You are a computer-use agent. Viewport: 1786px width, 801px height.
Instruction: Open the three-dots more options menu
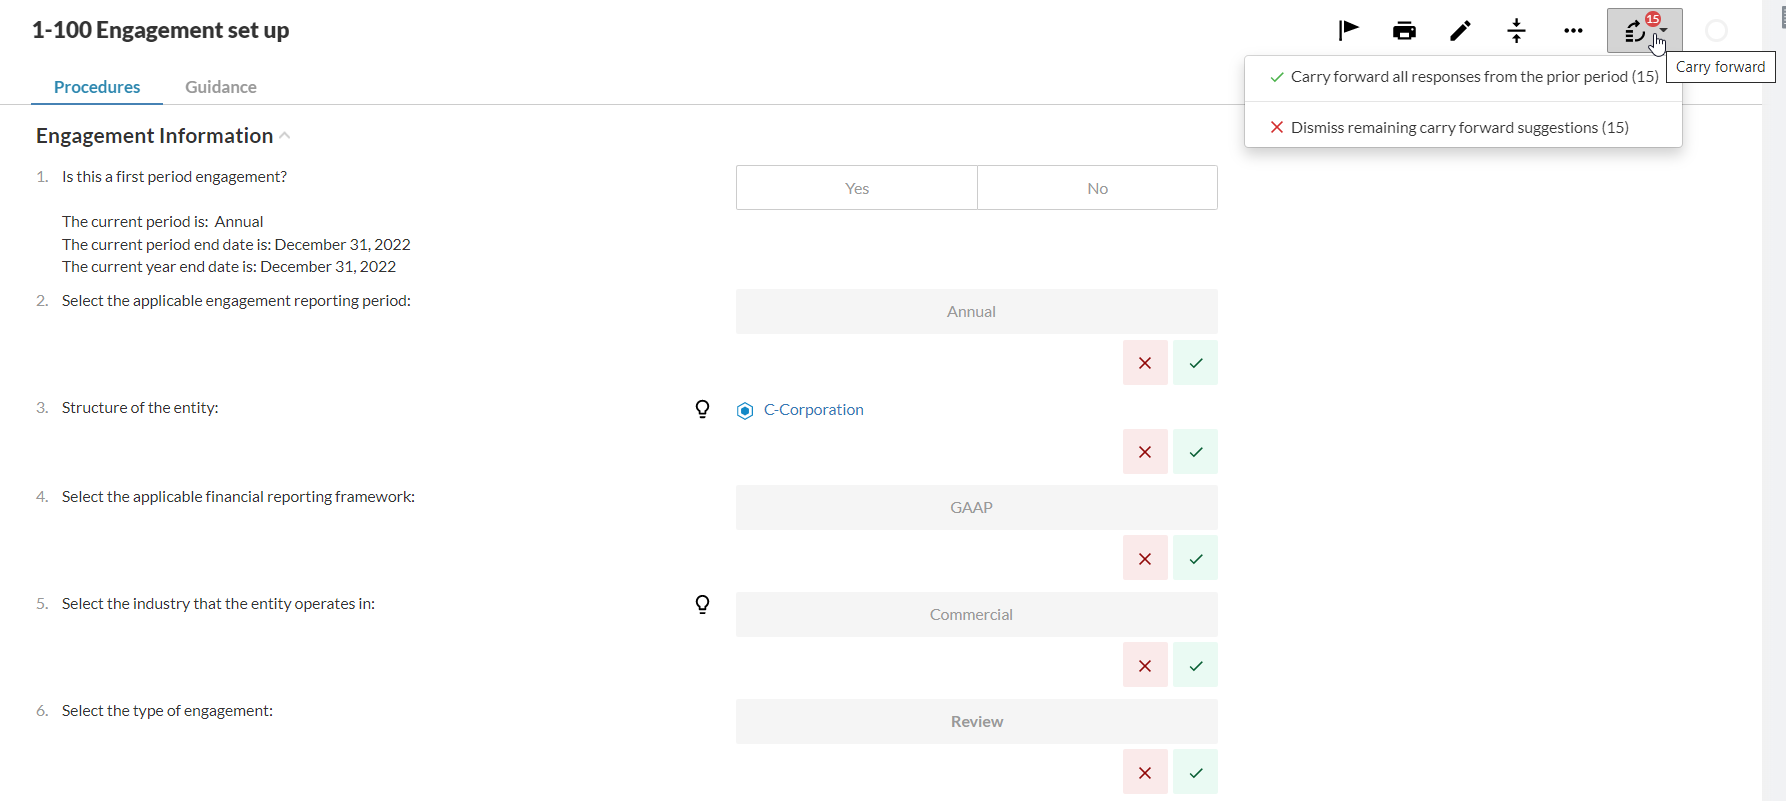(x=1573, y=31)
